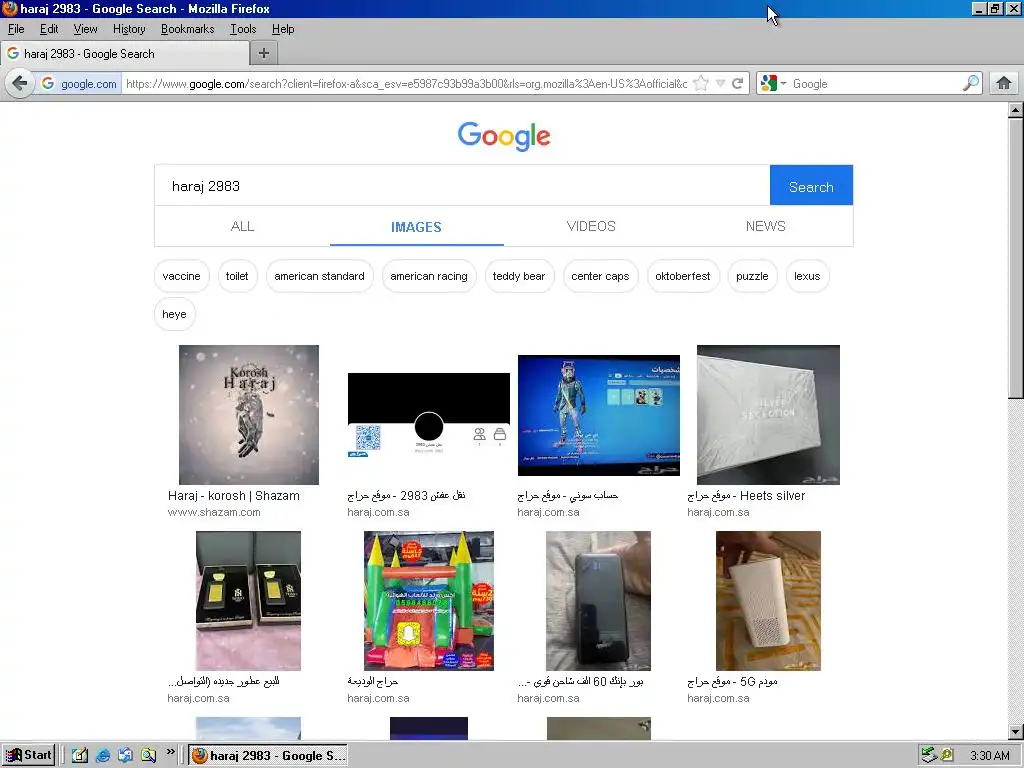
Task: Open the www.shazam.com source link
Action: click(214, 512)
